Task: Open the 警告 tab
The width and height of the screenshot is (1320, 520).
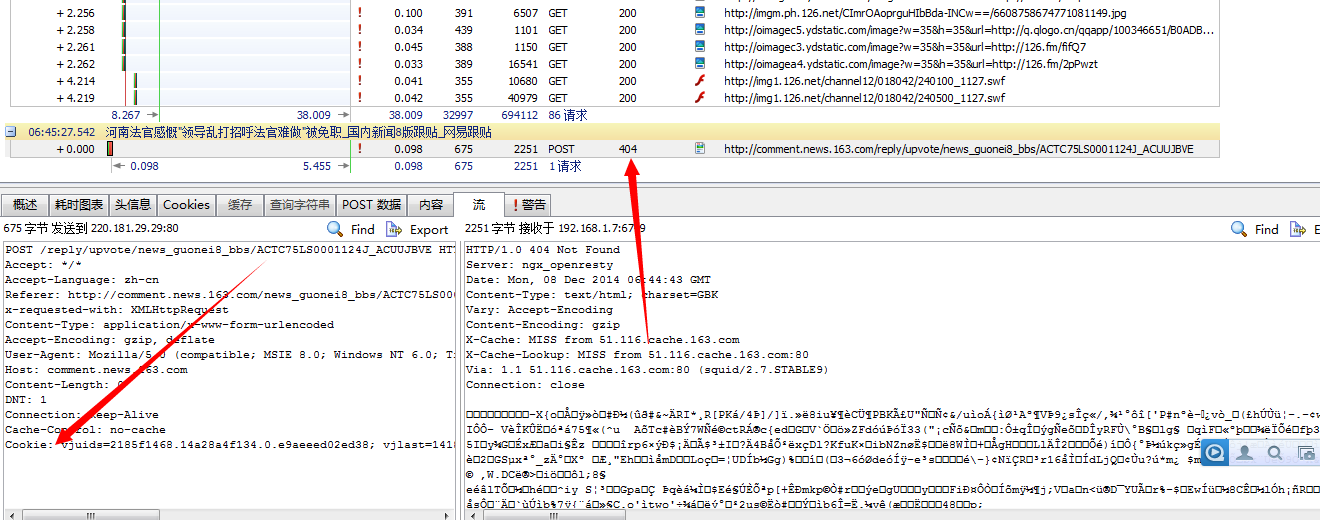Action: tap(529, 204)
